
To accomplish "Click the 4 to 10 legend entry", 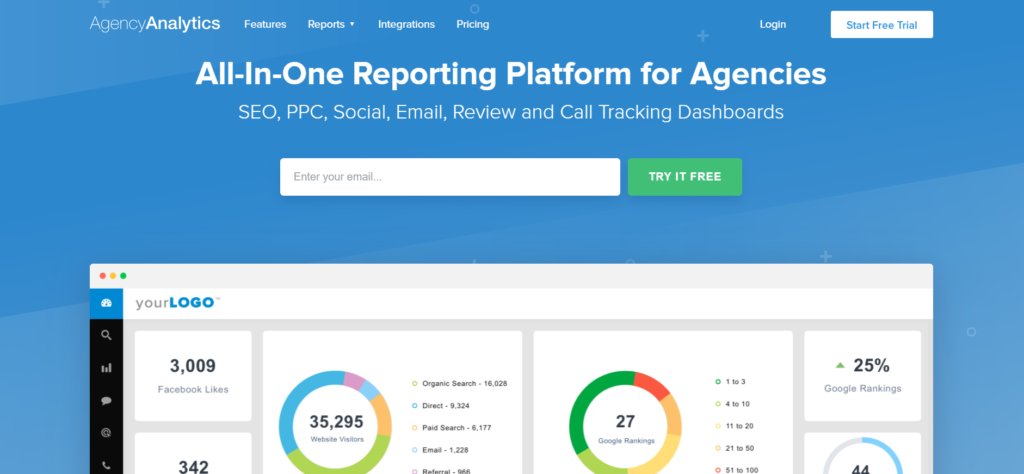I will (x=732, y=404).
